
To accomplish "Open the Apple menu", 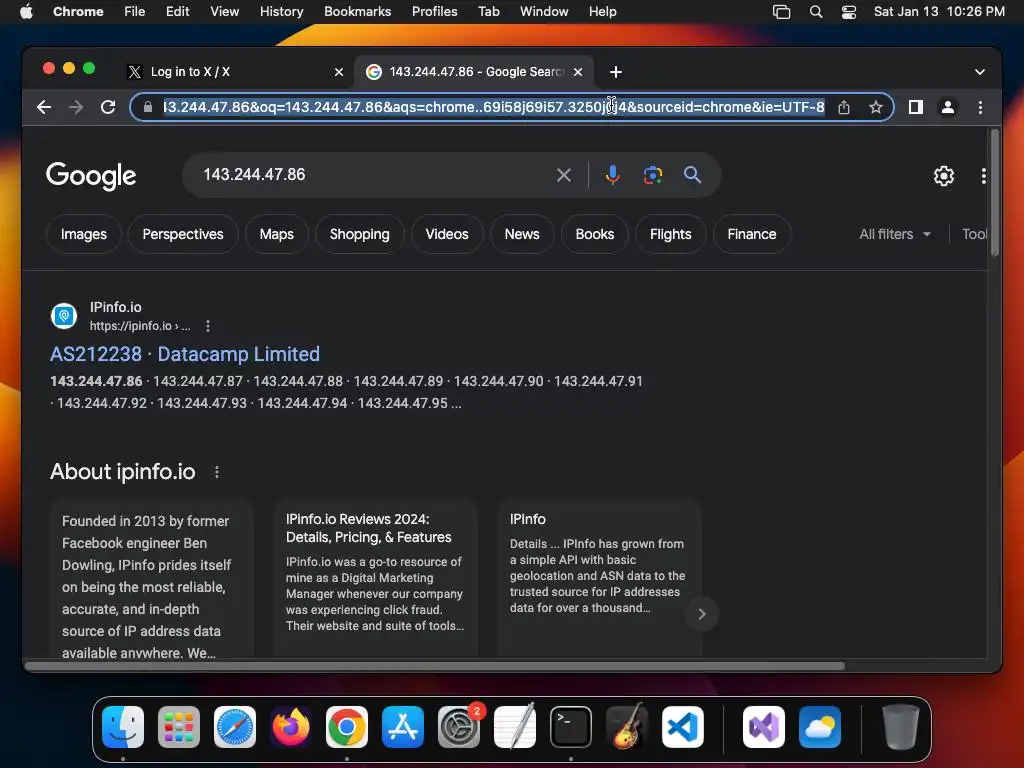I will tap(25, 12).
